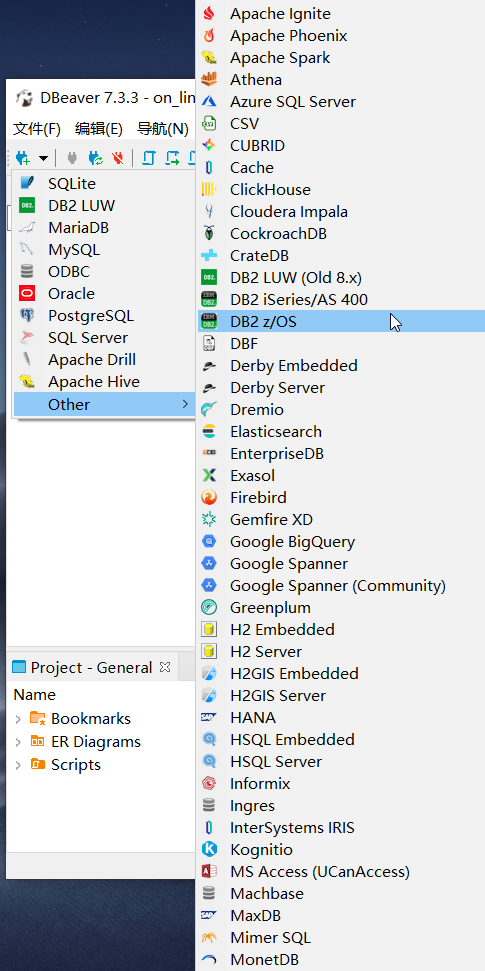
Task: Select SQLite from the connection menu
Action: pos(104,183)
